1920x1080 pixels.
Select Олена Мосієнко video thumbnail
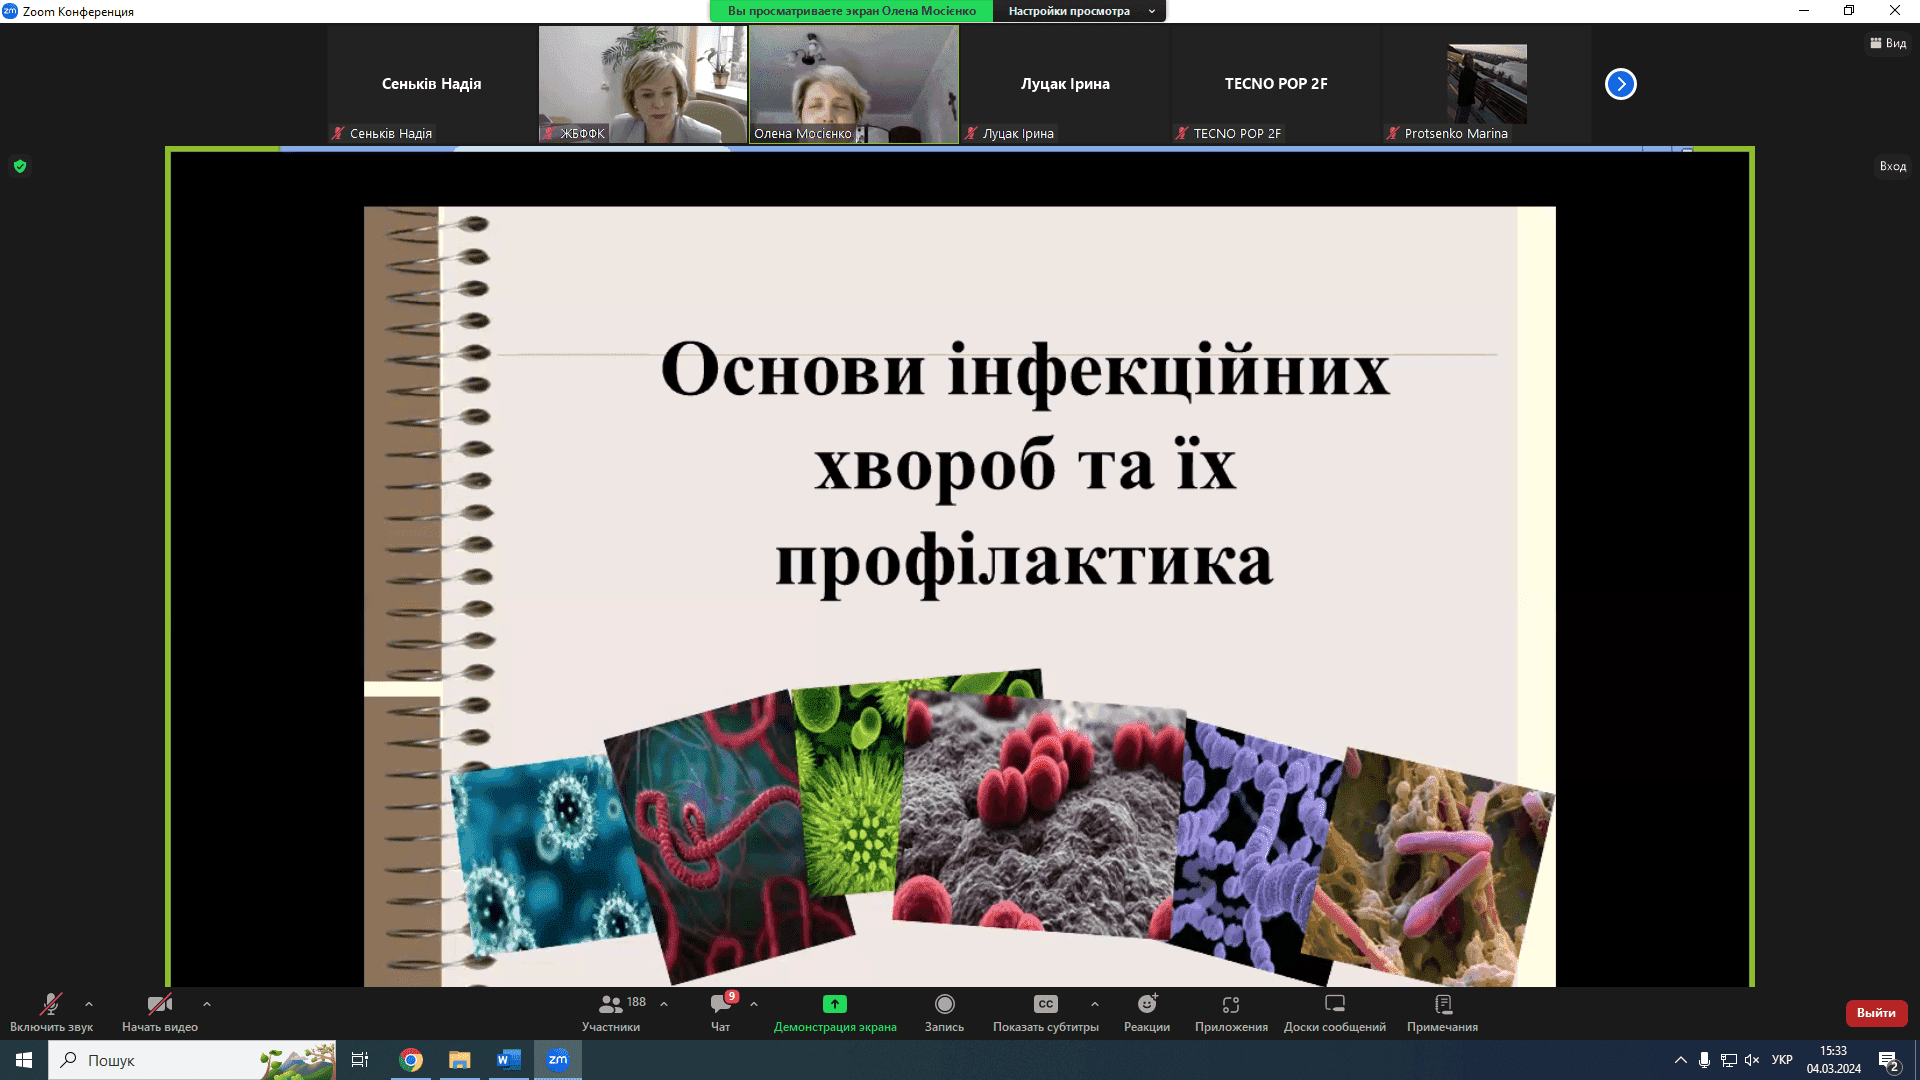pos(854,84)
